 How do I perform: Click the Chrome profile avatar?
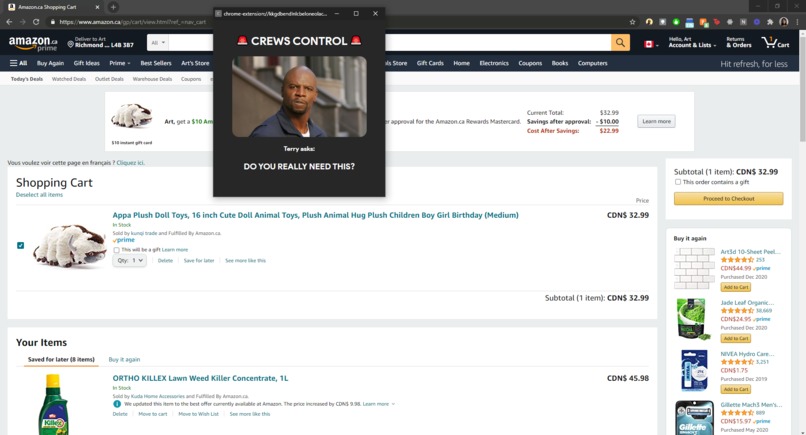pyautogui.click(x=784, y=22)
